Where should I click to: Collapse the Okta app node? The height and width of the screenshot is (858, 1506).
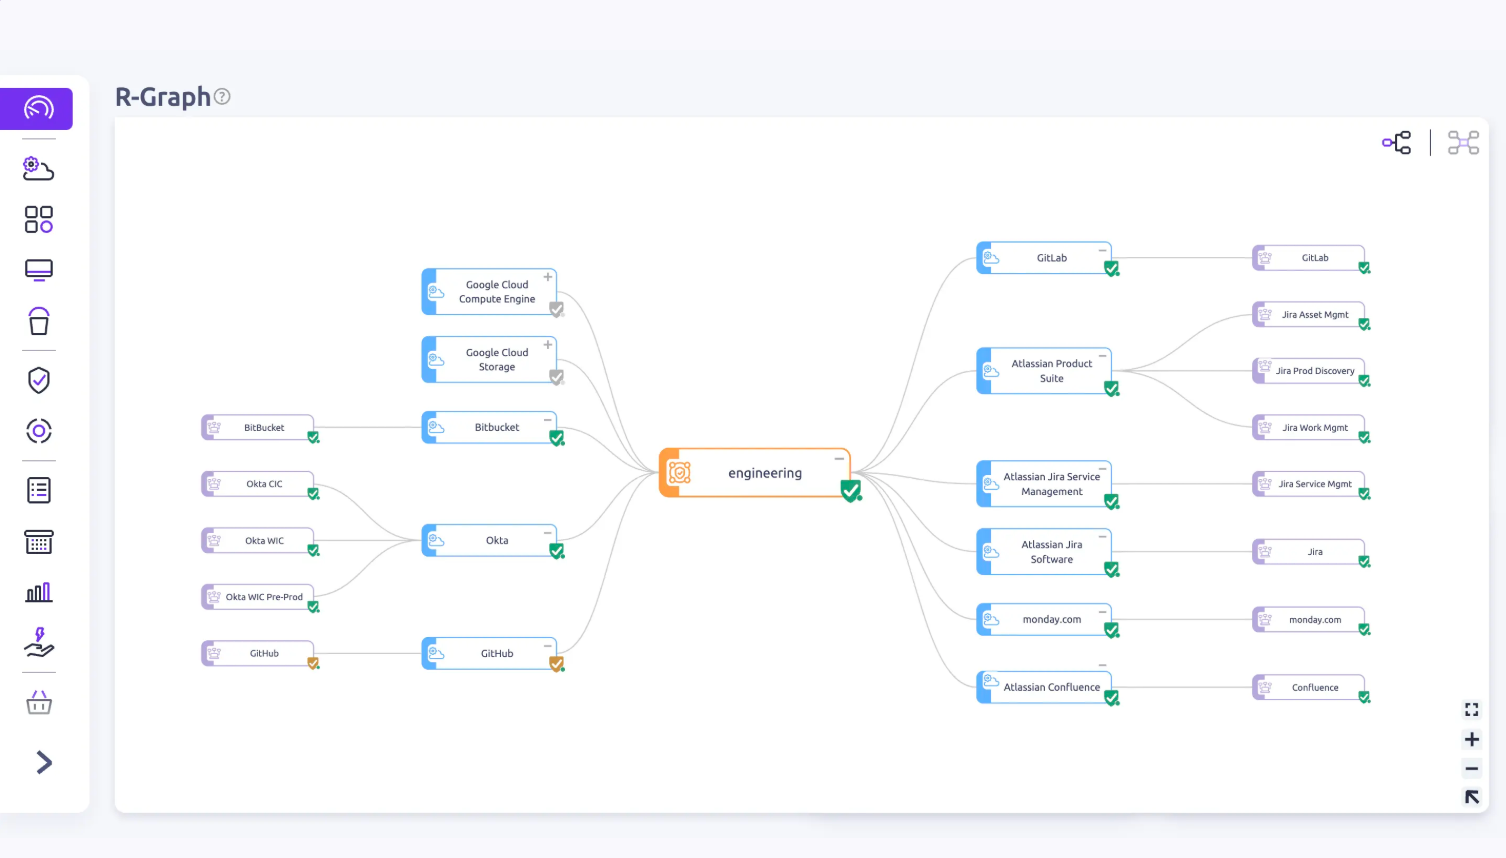(548, 533)
